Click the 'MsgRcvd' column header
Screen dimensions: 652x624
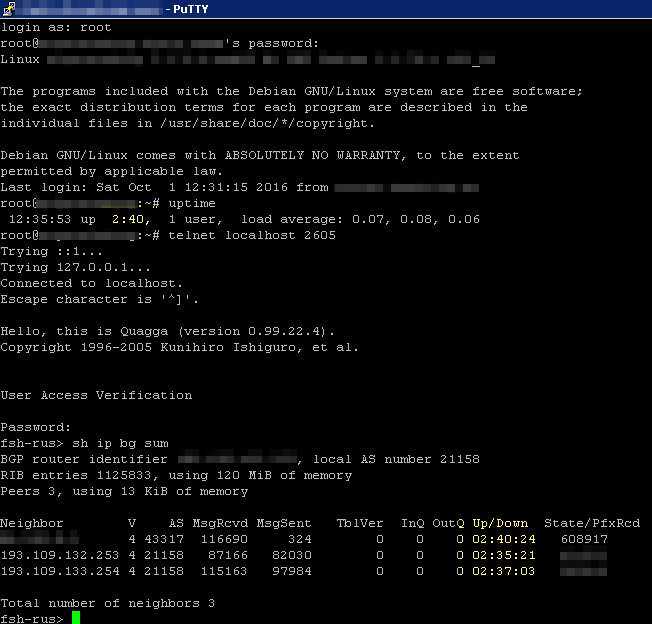tap(220, 523)
